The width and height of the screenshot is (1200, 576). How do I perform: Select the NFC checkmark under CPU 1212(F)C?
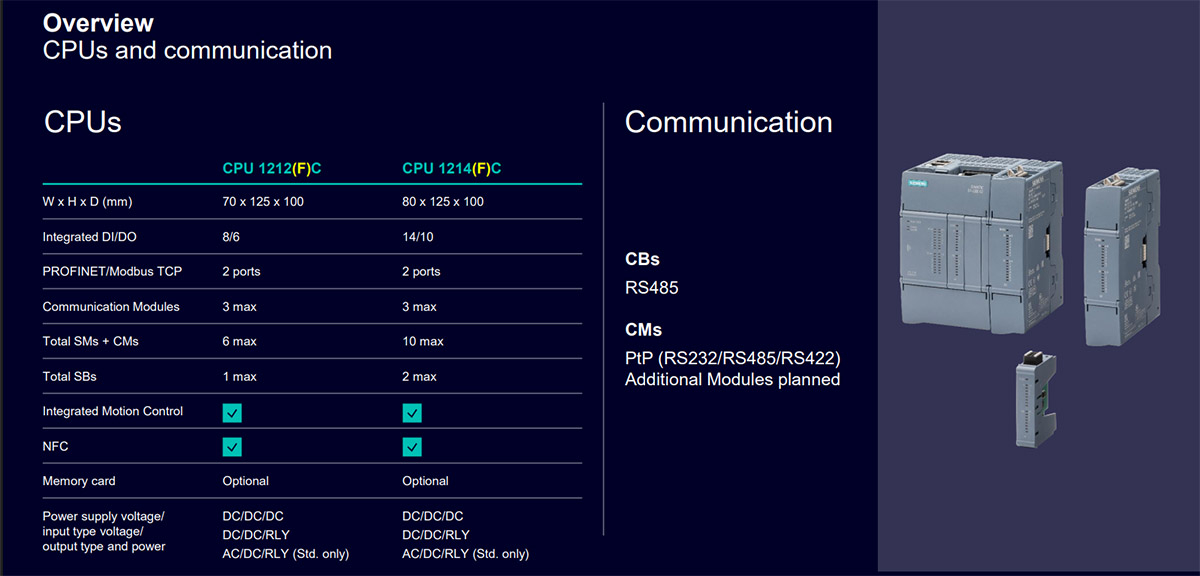(x=232, y=446)
